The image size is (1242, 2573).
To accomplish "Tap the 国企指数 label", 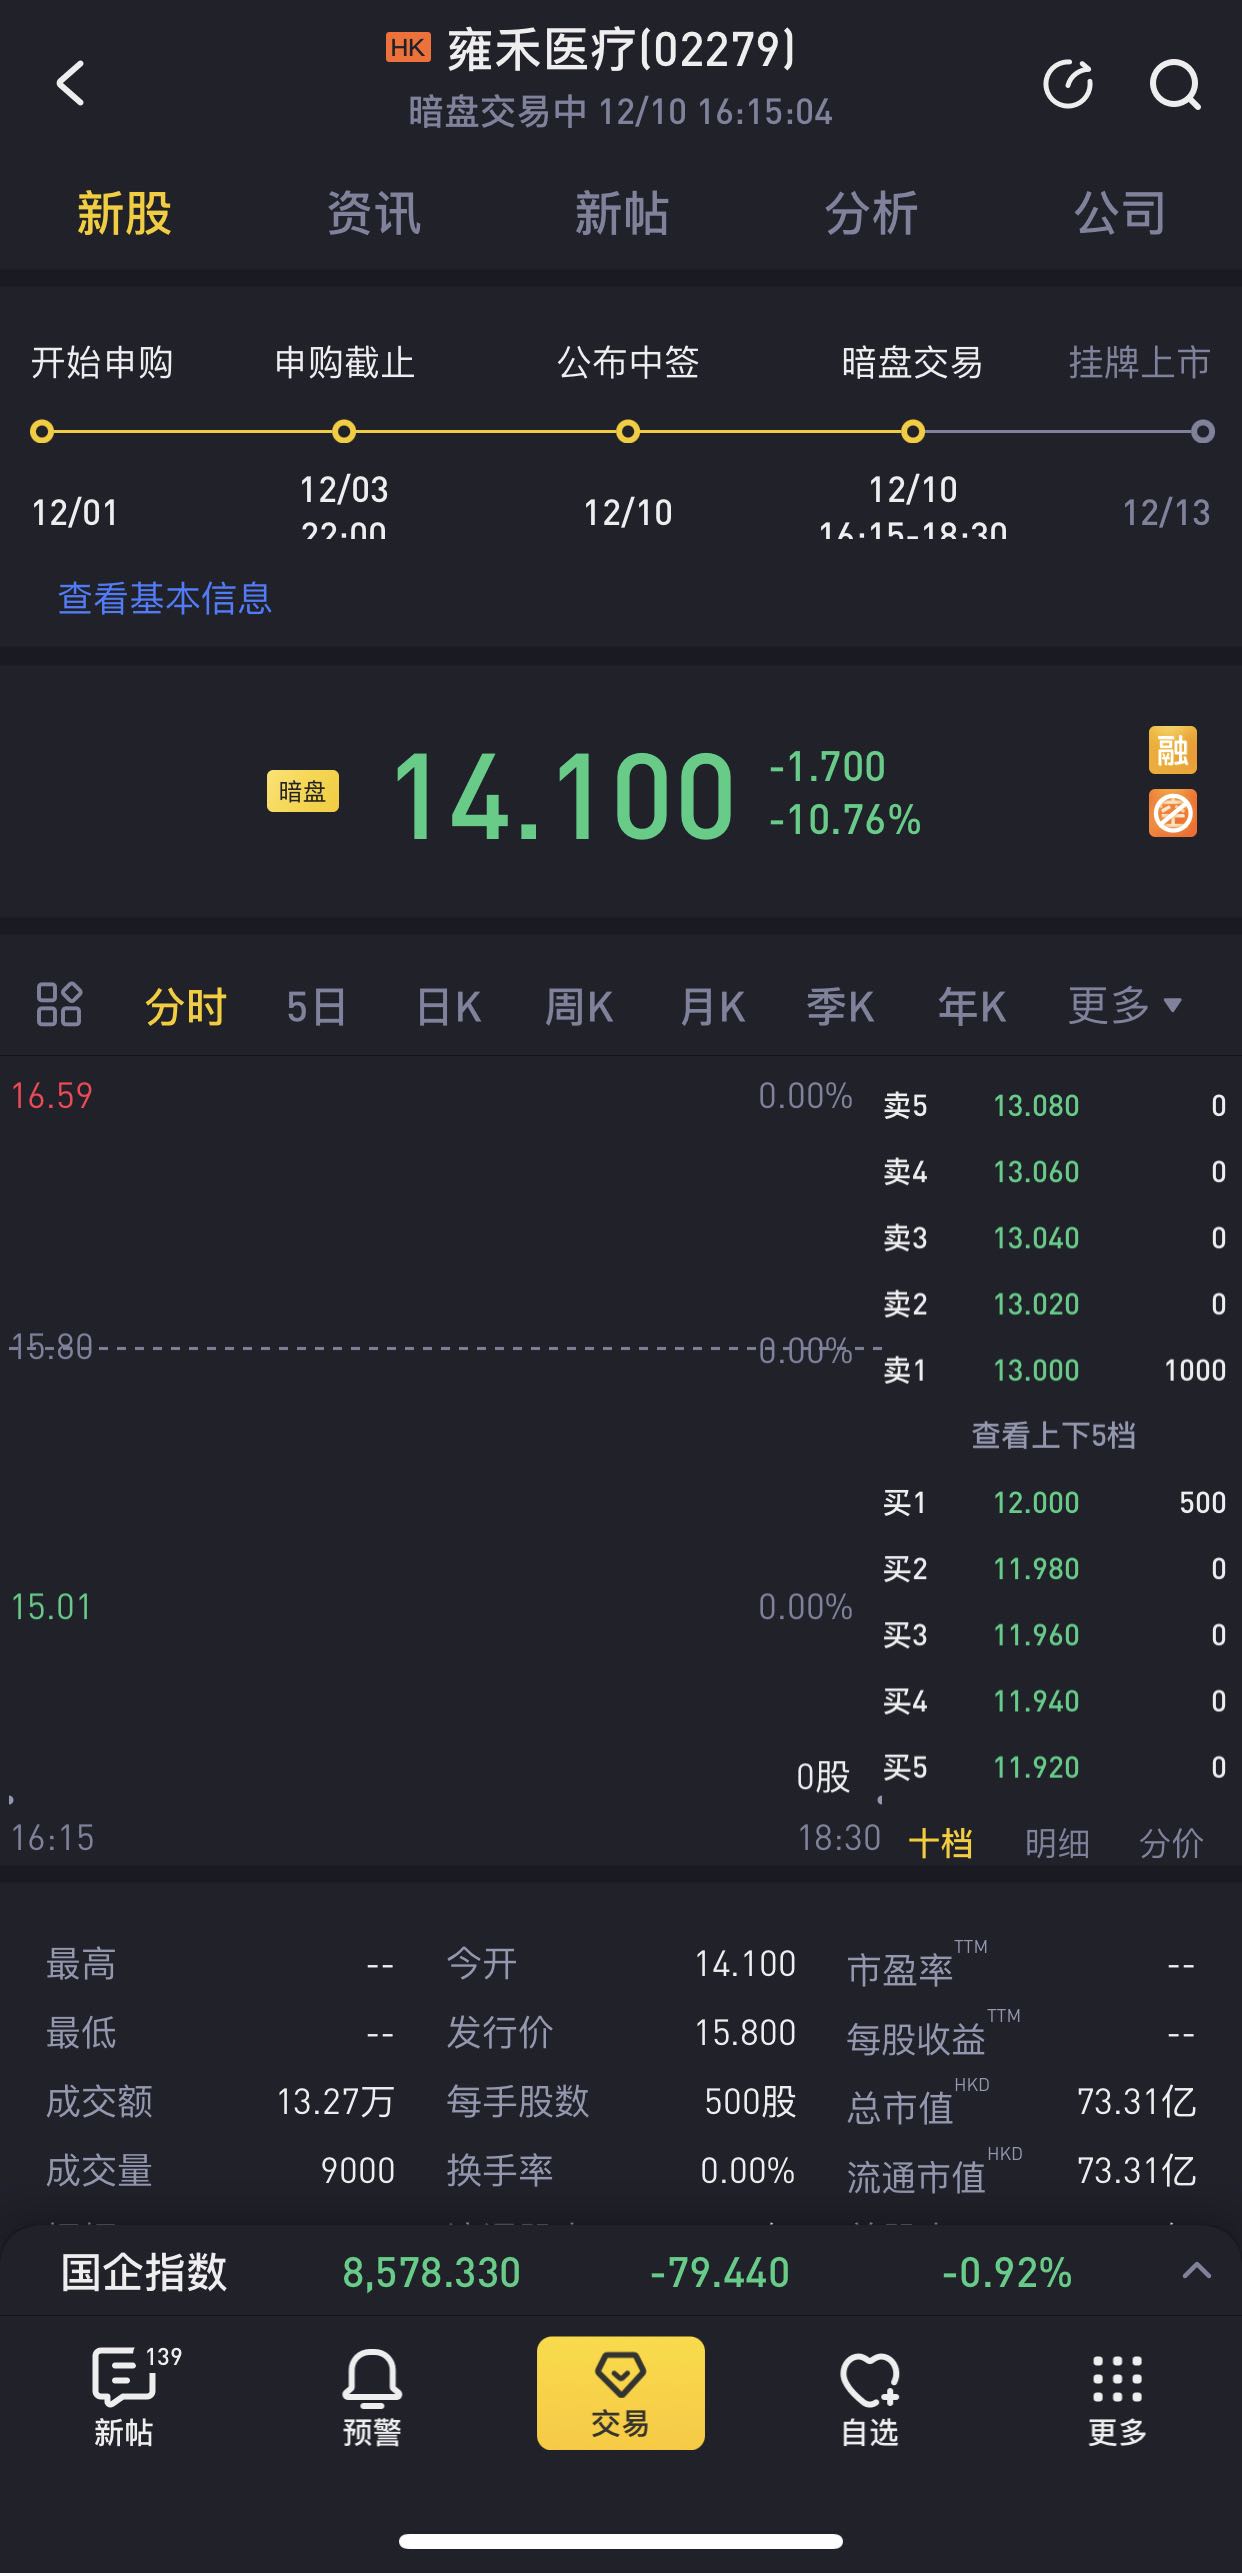I will (x=144, y=2272).
